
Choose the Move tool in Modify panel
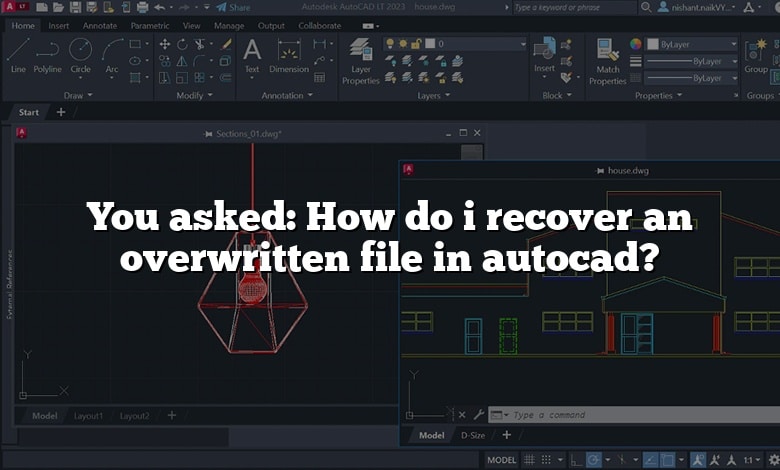click(165, 44)
